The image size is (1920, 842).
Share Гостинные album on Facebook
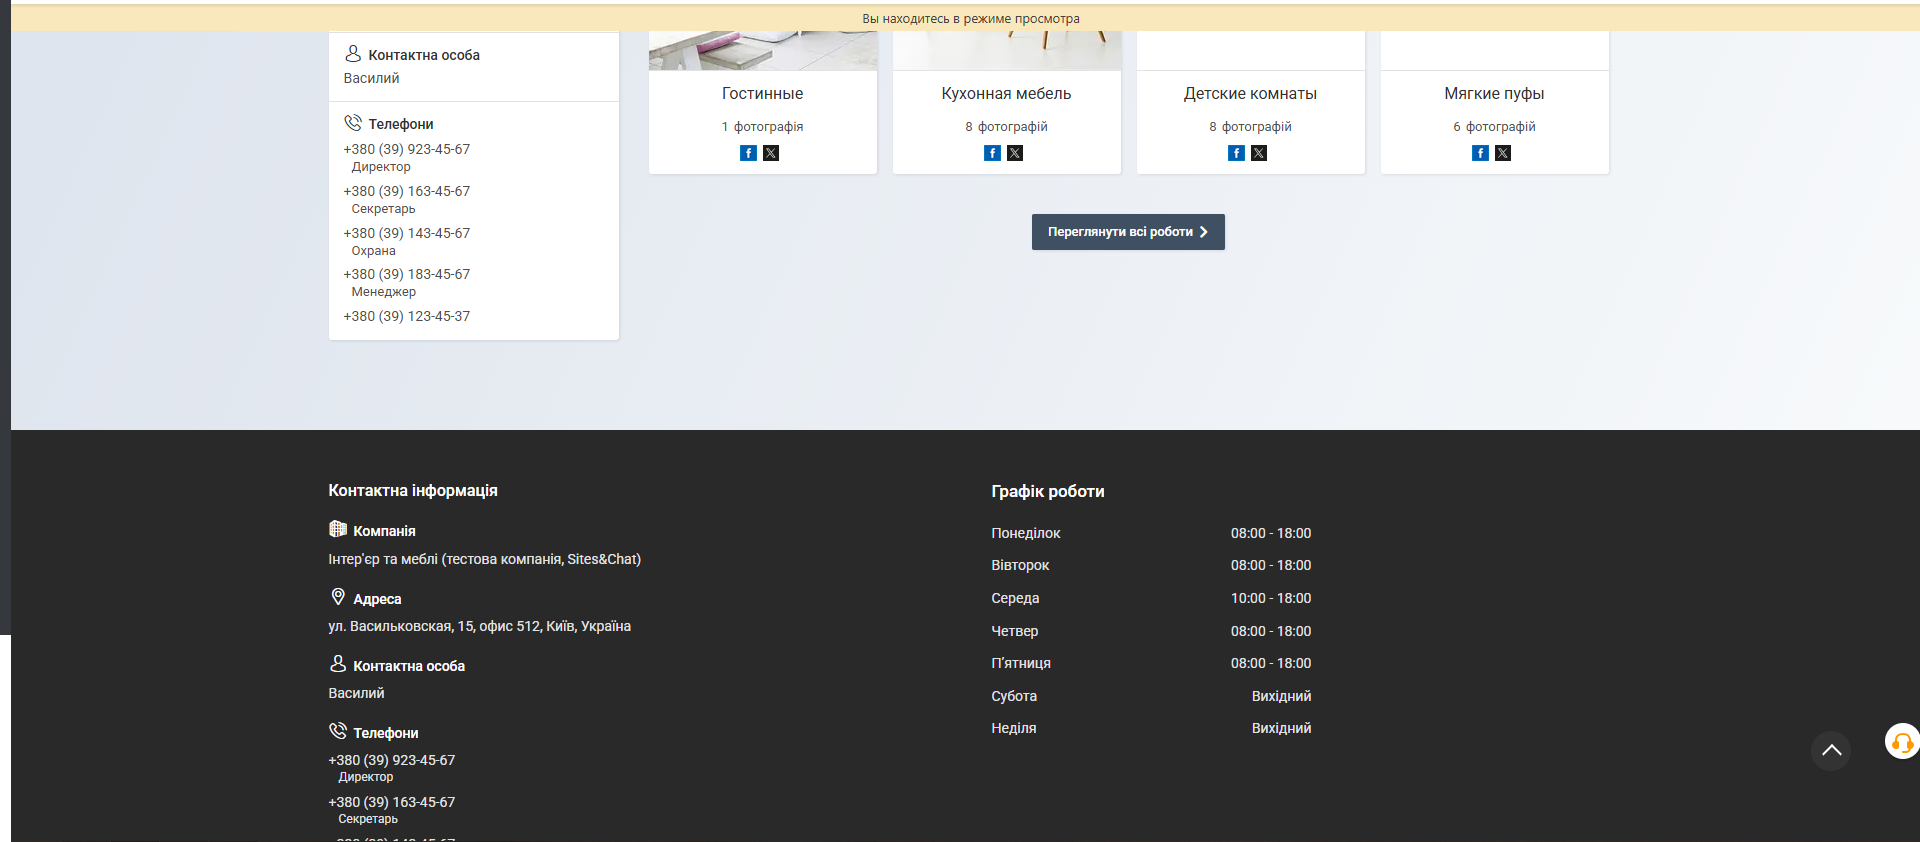[x=748, y=153]
